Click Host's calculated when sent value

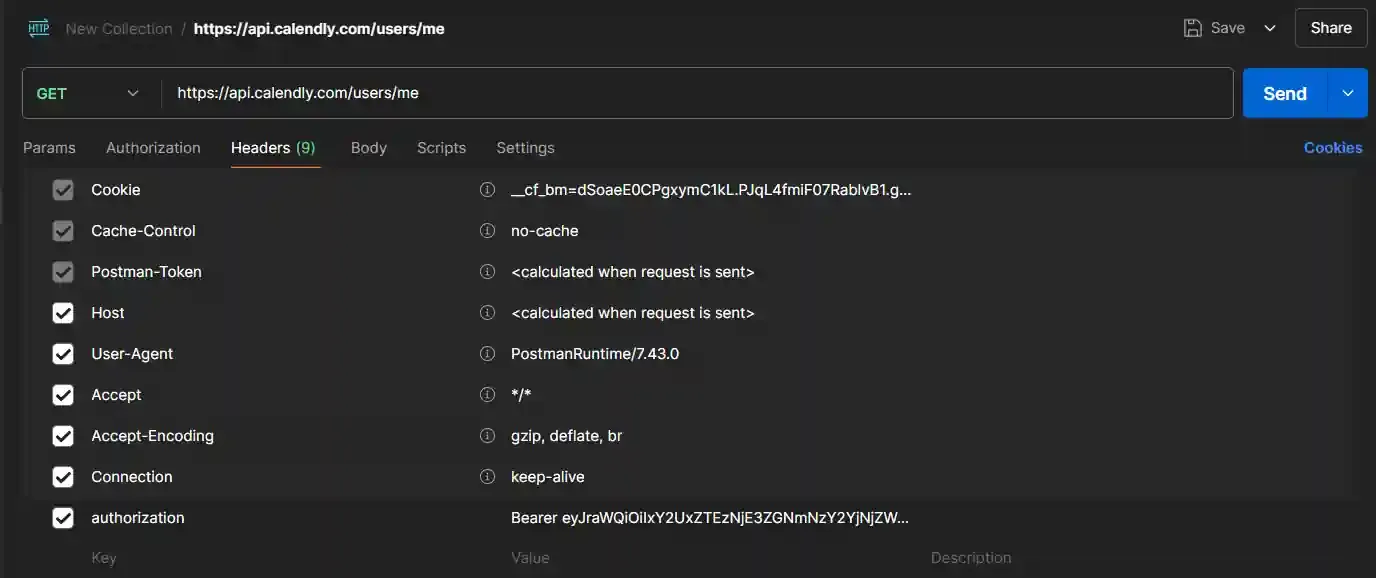632,312
